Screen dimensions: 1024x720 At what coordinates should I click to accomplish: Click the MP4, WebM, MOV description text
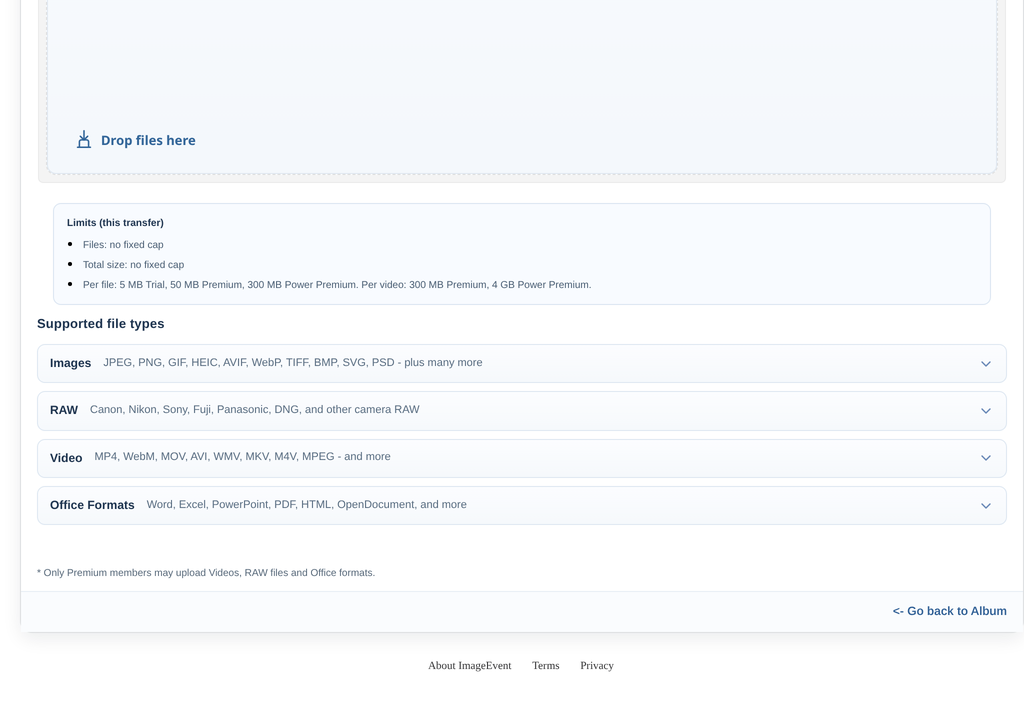click(x=242, y=457)
